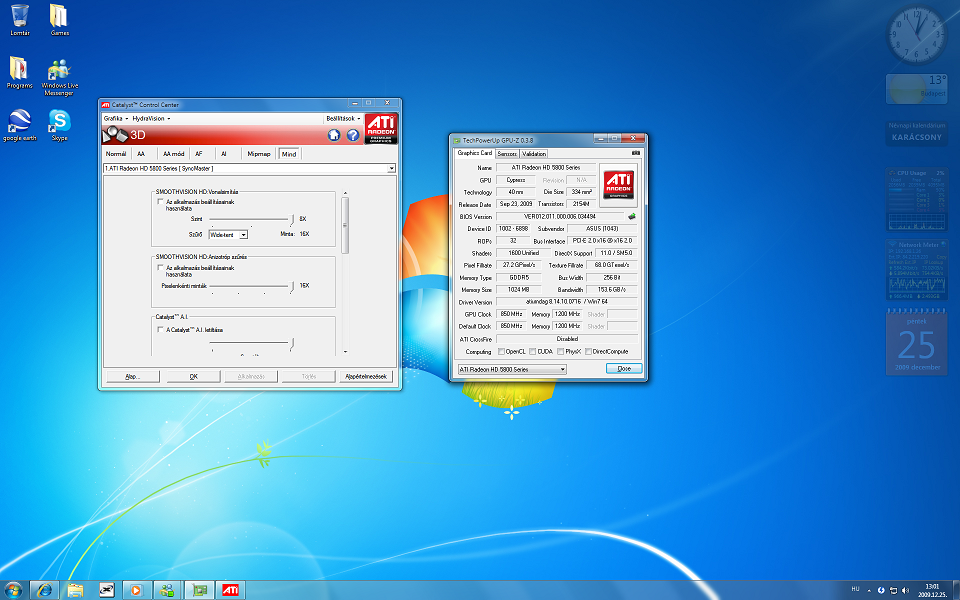Tick the CUDA checkbox in GPU-Z
The image size is (960, 600).
(x=533, y=351)
